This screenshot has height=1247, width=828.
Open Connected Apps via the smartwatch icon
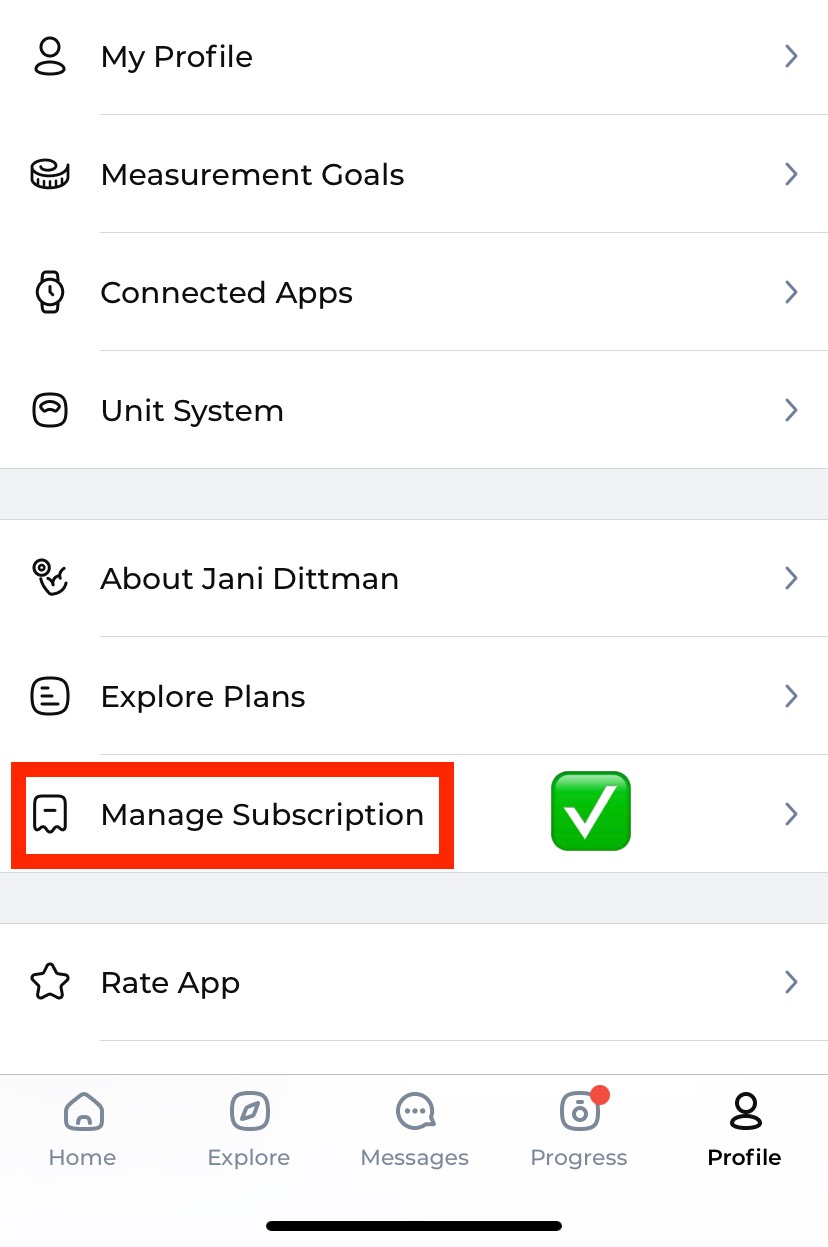[49, 292]
